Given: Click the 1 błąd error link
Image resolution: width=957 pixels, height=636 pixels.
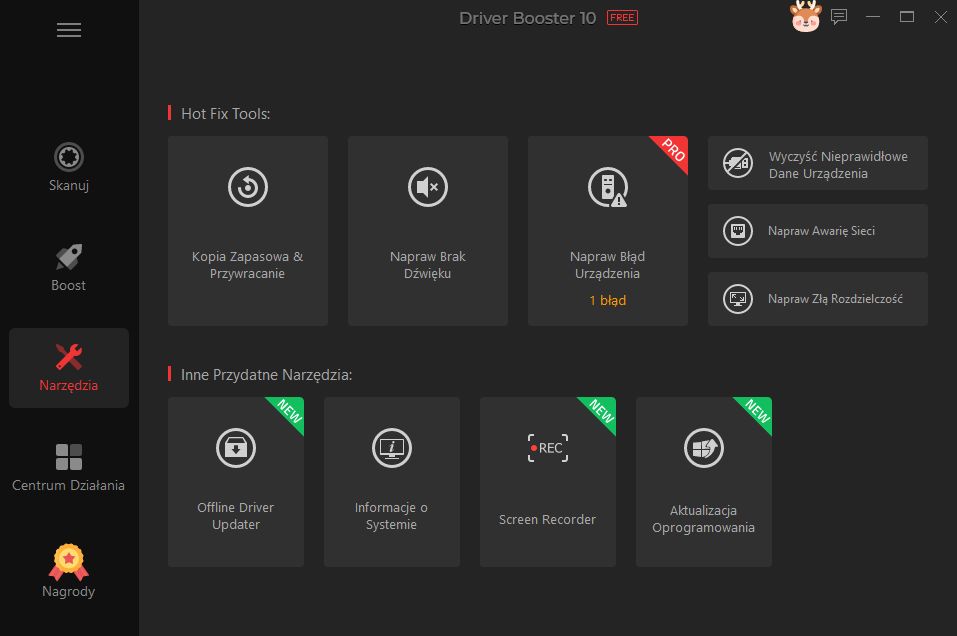Looking at the screenshot, I should [607, 298].
